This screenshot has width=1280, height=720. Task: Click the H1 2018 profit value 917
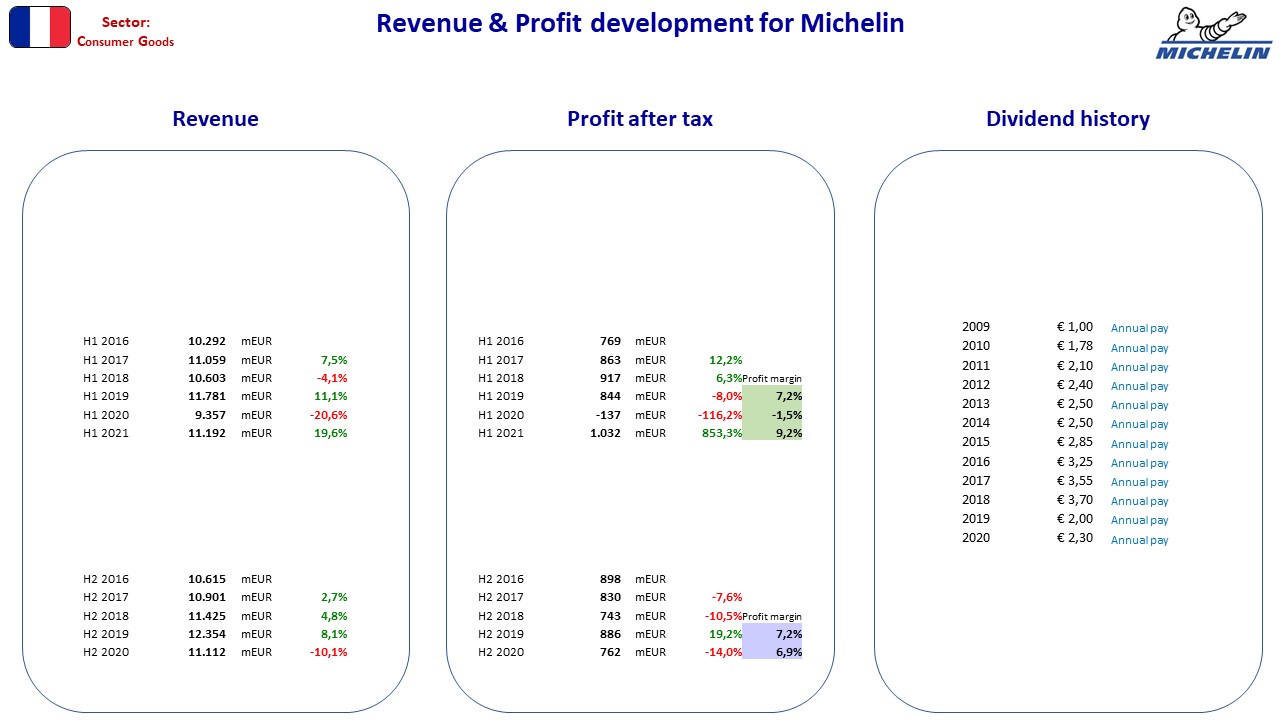tap(610, 378)
